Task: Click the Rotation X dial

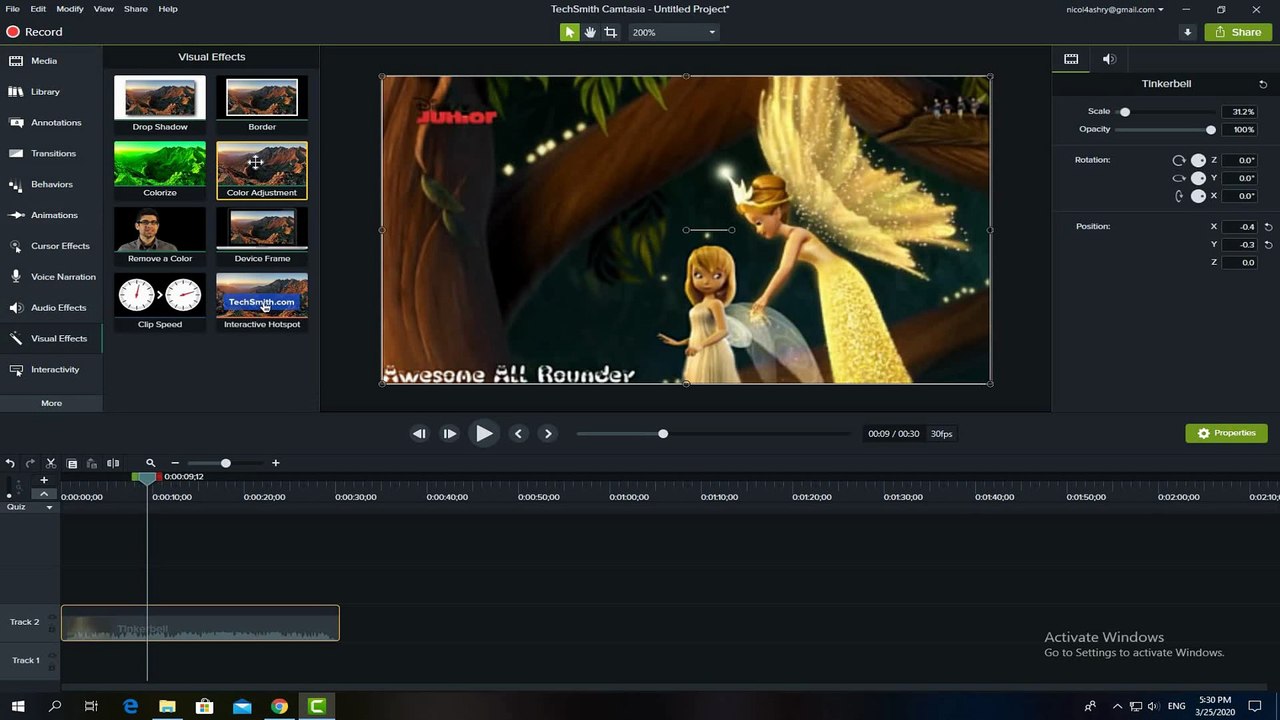Action: [1198, 196]
